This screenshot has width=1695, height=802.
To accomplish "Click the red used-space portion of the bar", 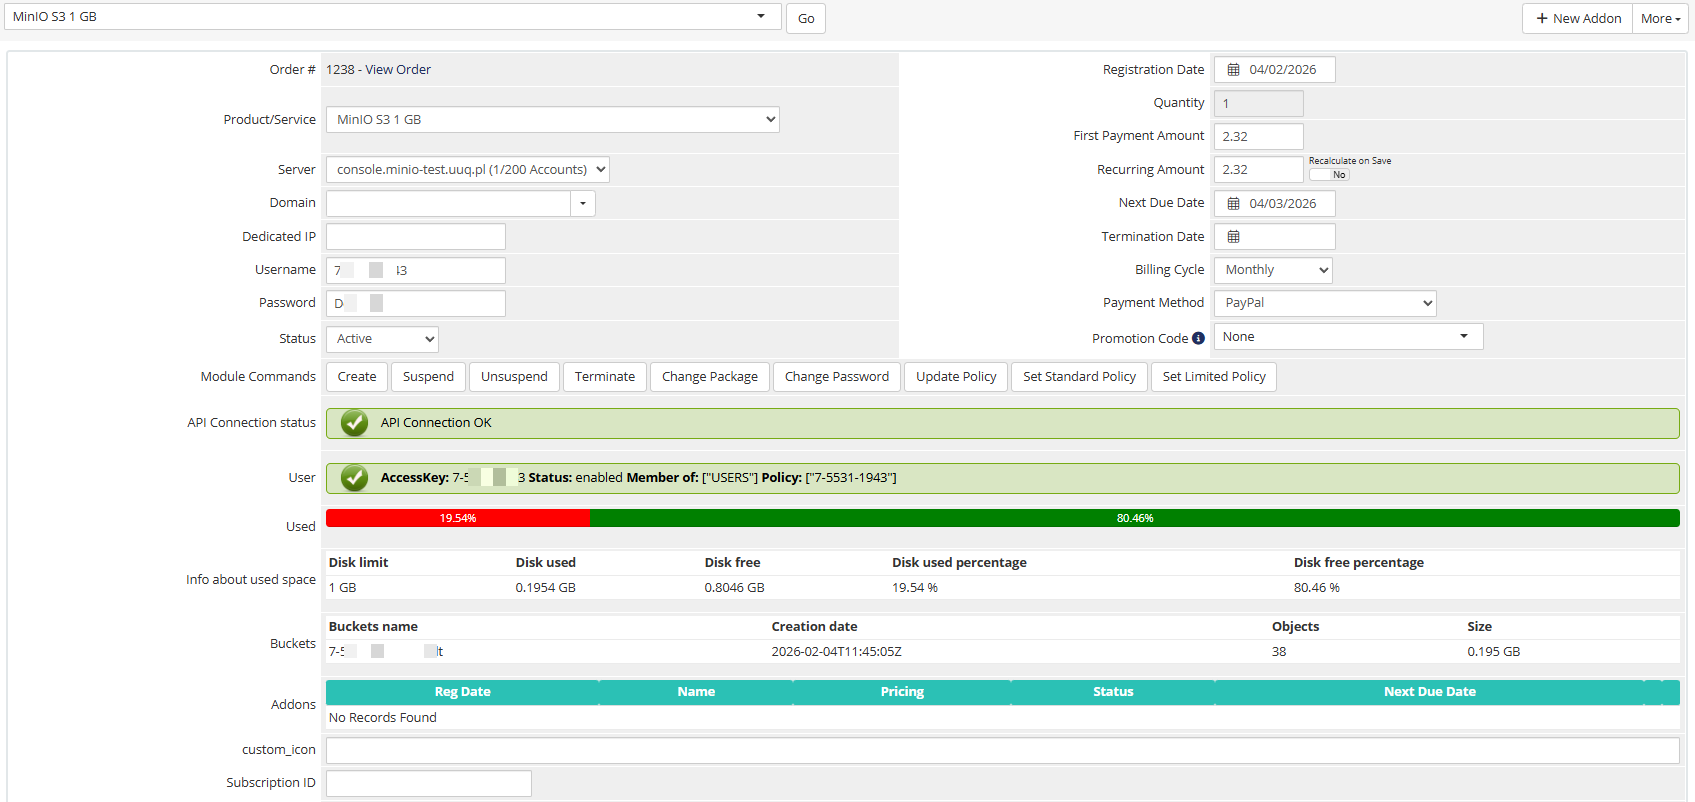I will 457,518.
